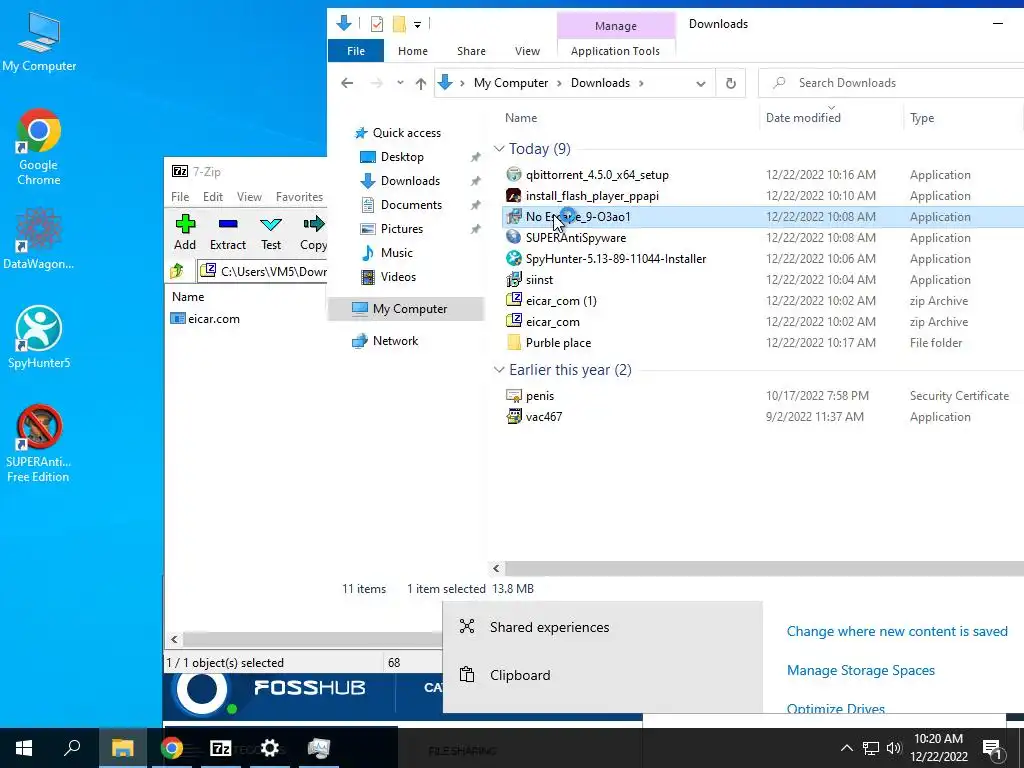Click File Explorer taskbar icon
1024x768 pixels.
pyautogui.click(x=122, y=748)
